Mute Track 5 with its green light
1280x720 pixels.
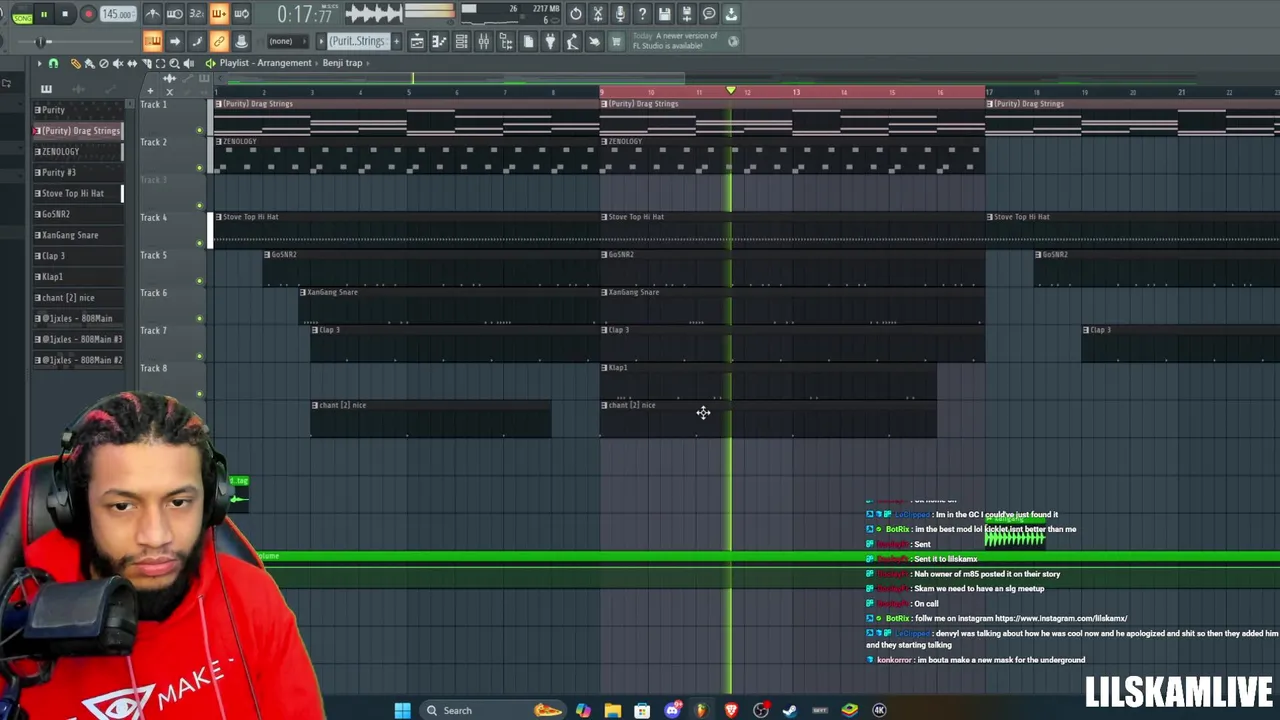[199, 281]
